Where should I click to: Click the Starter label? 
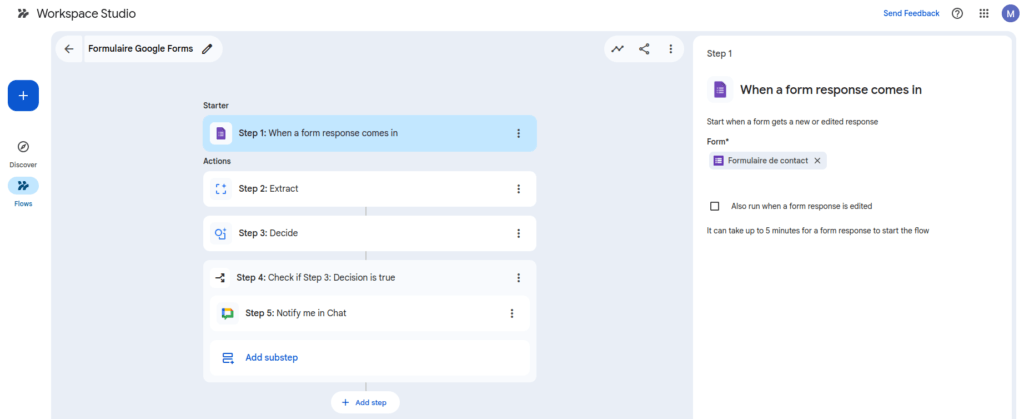click(216, 105)
